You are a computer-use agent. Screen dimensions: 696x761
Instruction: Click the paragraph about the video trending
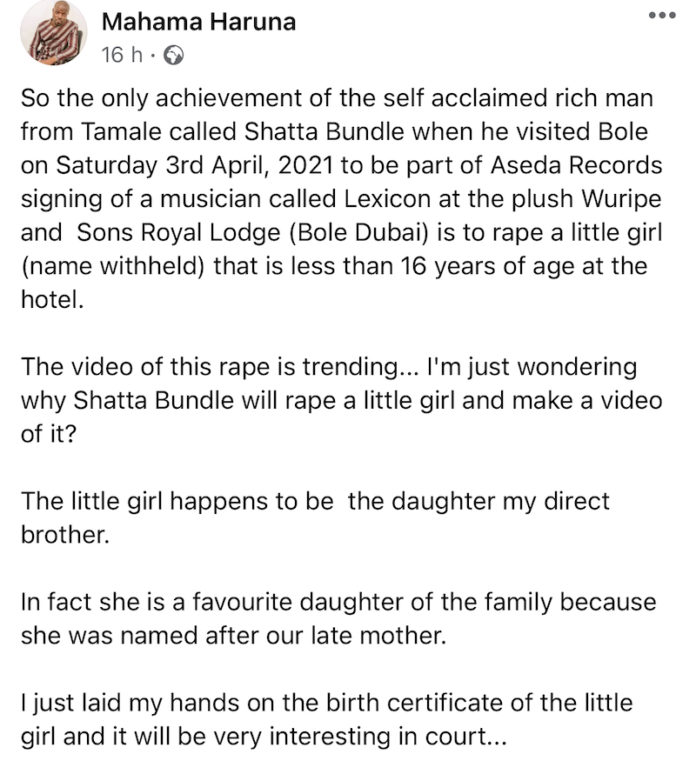tap(341, 400)
